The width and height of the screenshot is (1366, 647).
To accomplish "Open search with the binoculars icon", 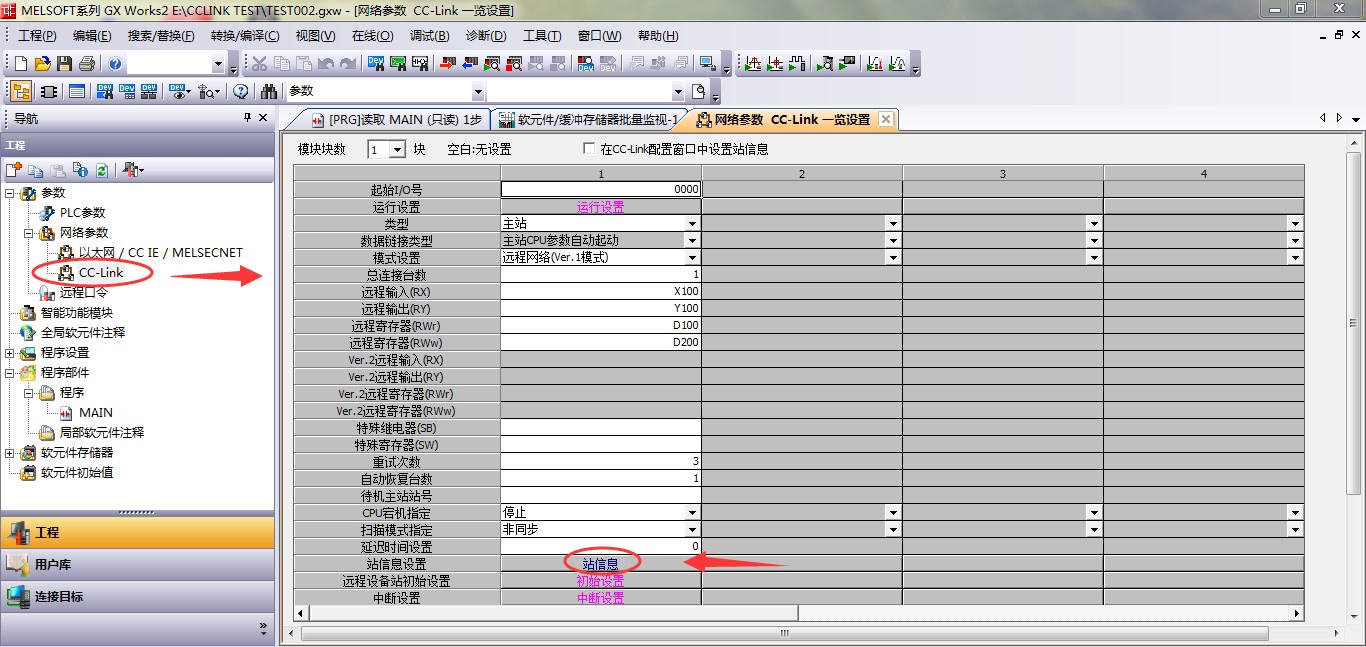I will click(270, 90).
